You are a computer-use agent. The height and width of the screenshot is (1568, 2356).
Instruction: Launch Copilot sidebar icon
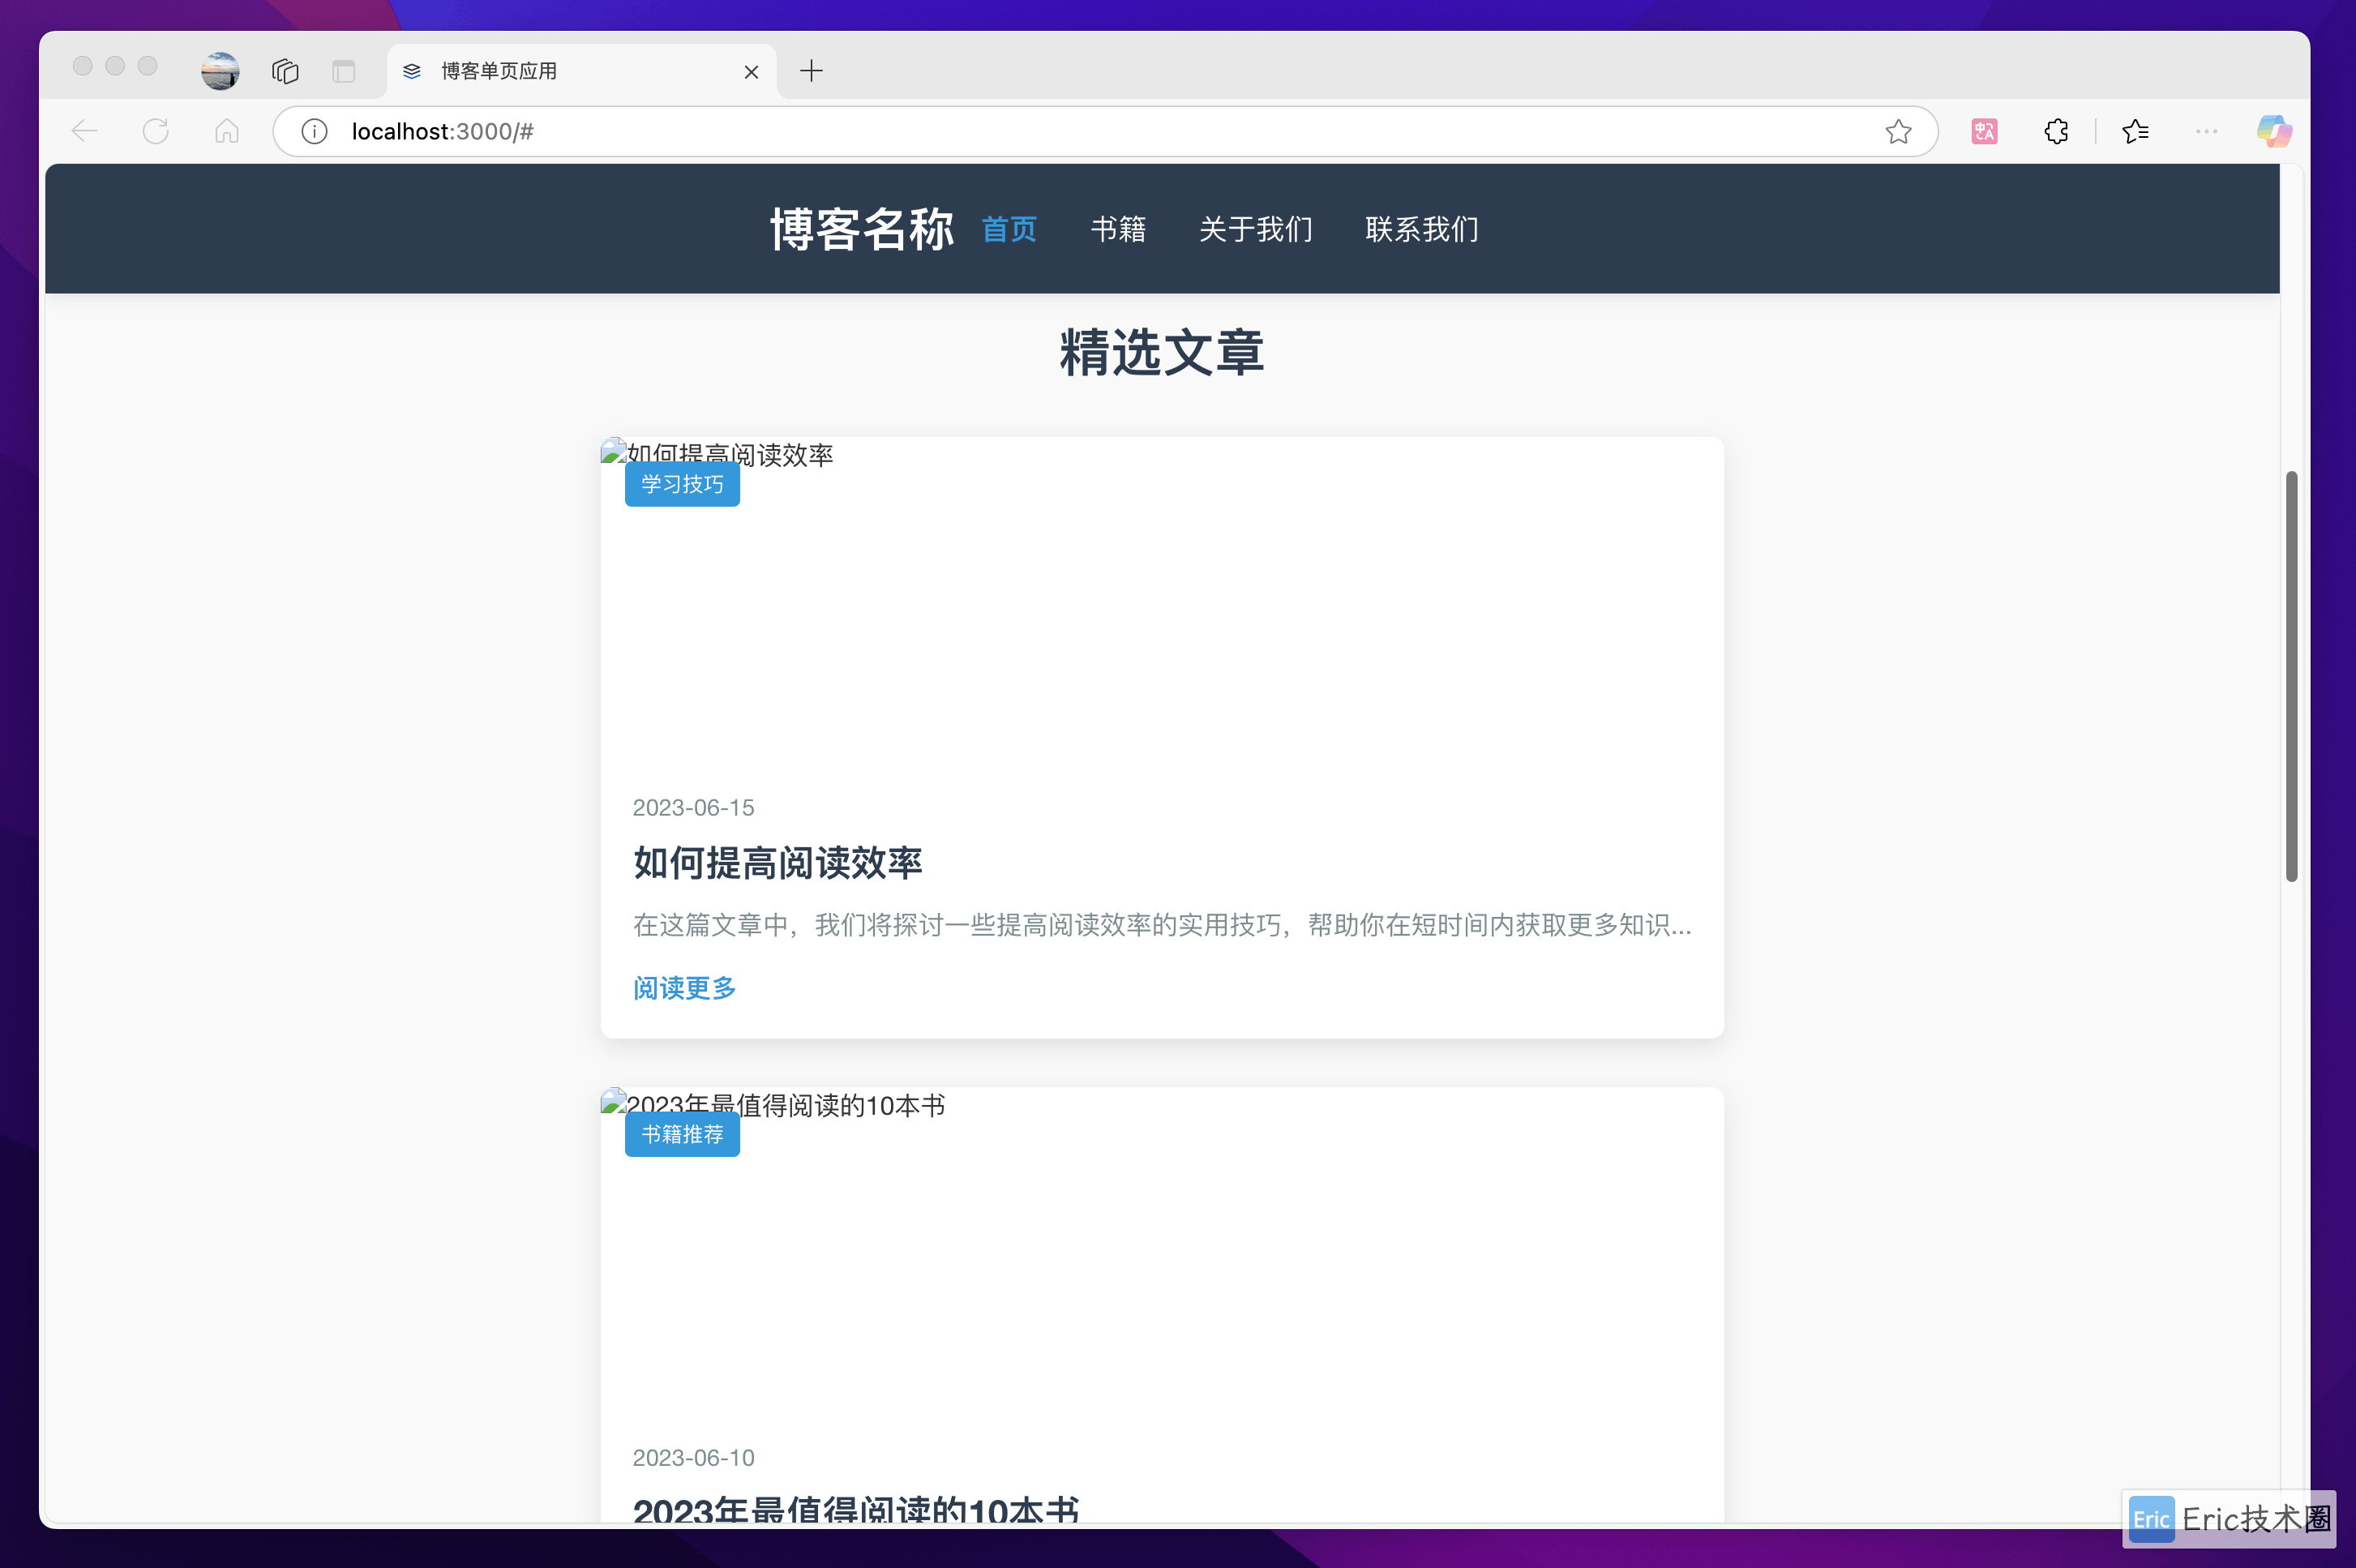[2274, 131]
